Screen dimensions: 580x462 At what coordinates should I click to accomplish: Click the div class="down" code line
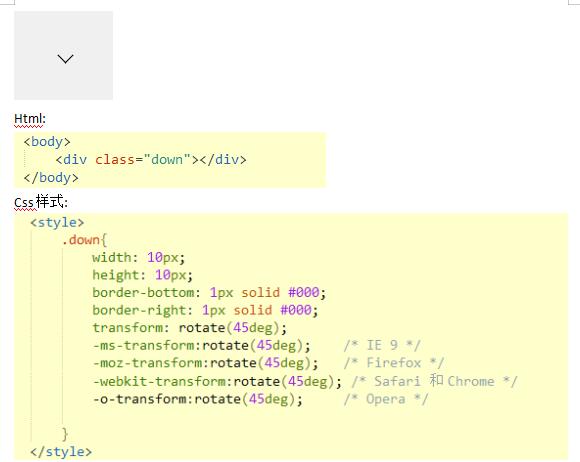pyautogui.click(x=151, y=160)
